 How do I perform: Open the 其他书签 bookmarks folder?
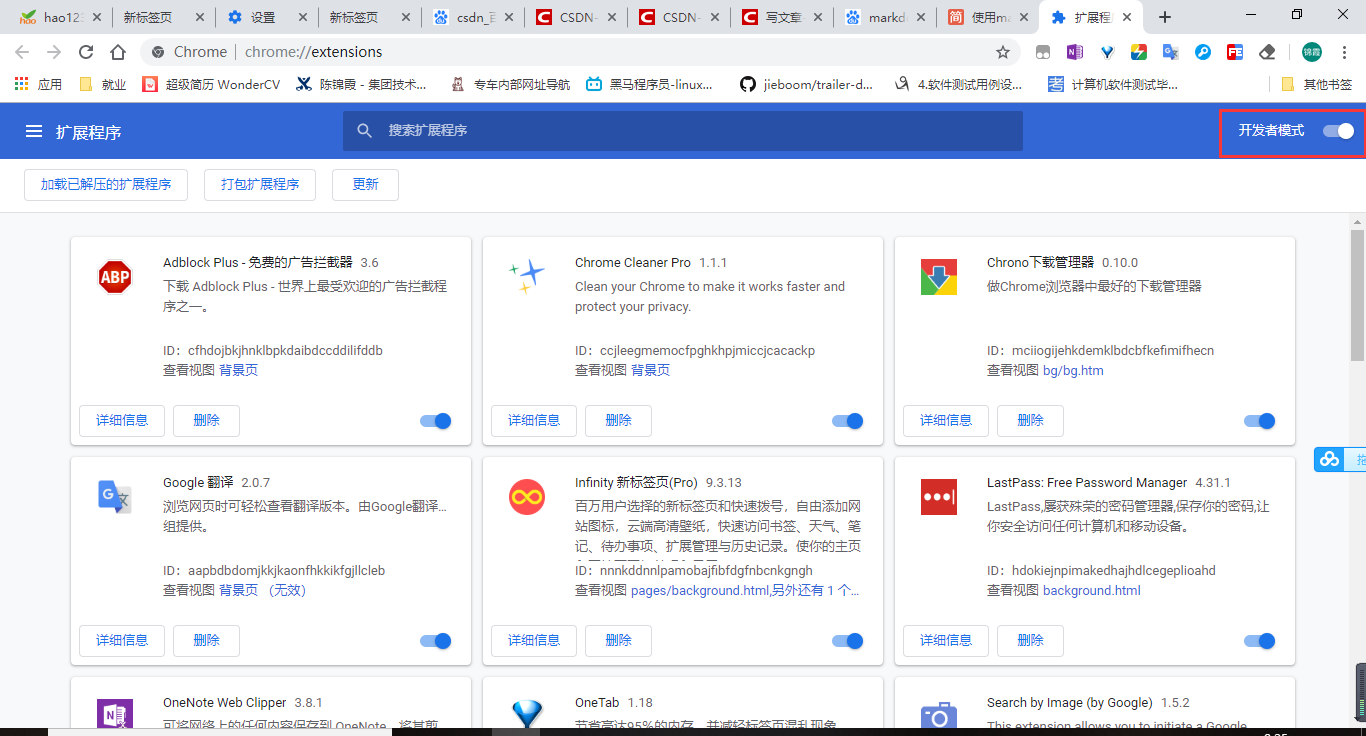pos(1316,84)
